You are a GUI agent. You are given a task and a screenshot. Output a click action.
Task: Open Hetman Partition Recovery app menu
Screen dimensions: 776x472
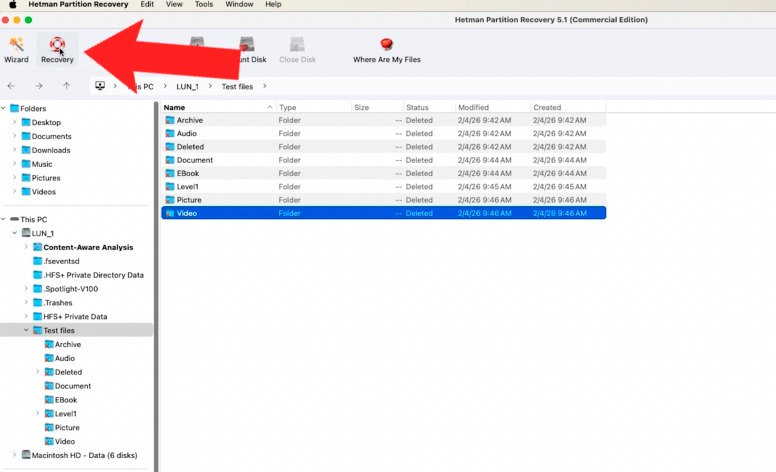coord(78,4)
